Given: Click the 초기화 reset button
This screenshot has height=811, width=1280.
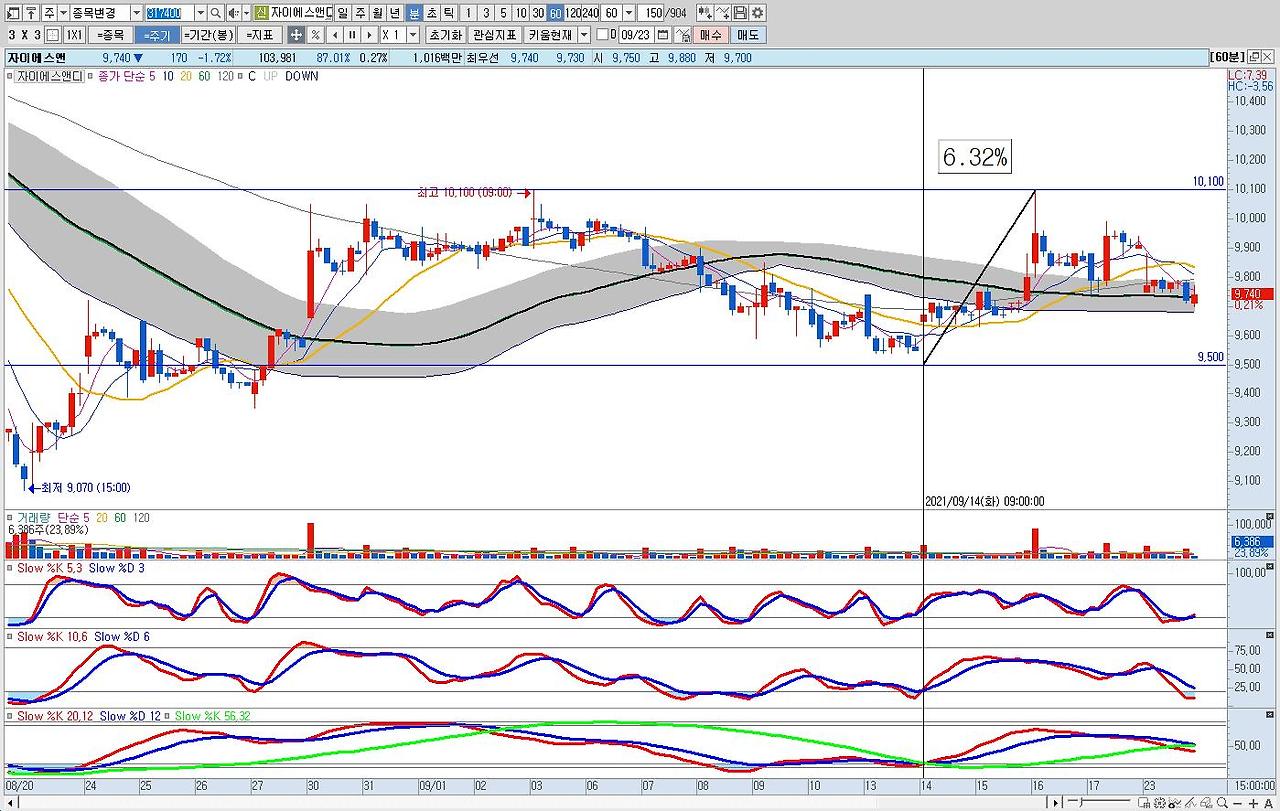Looking at the screenshot, I should point(444,35).
